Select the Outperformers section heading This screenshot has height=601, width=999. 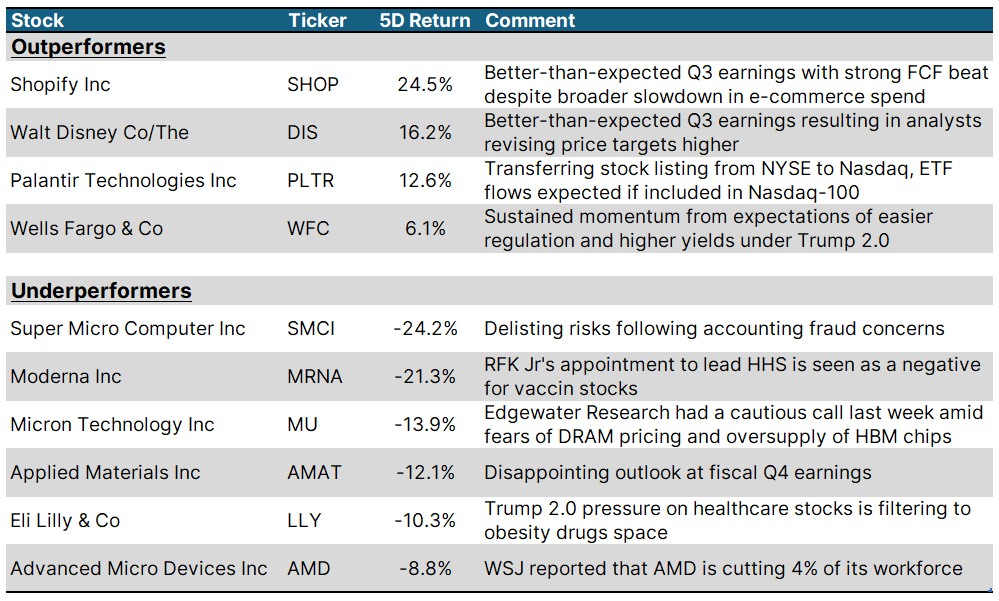88,47
